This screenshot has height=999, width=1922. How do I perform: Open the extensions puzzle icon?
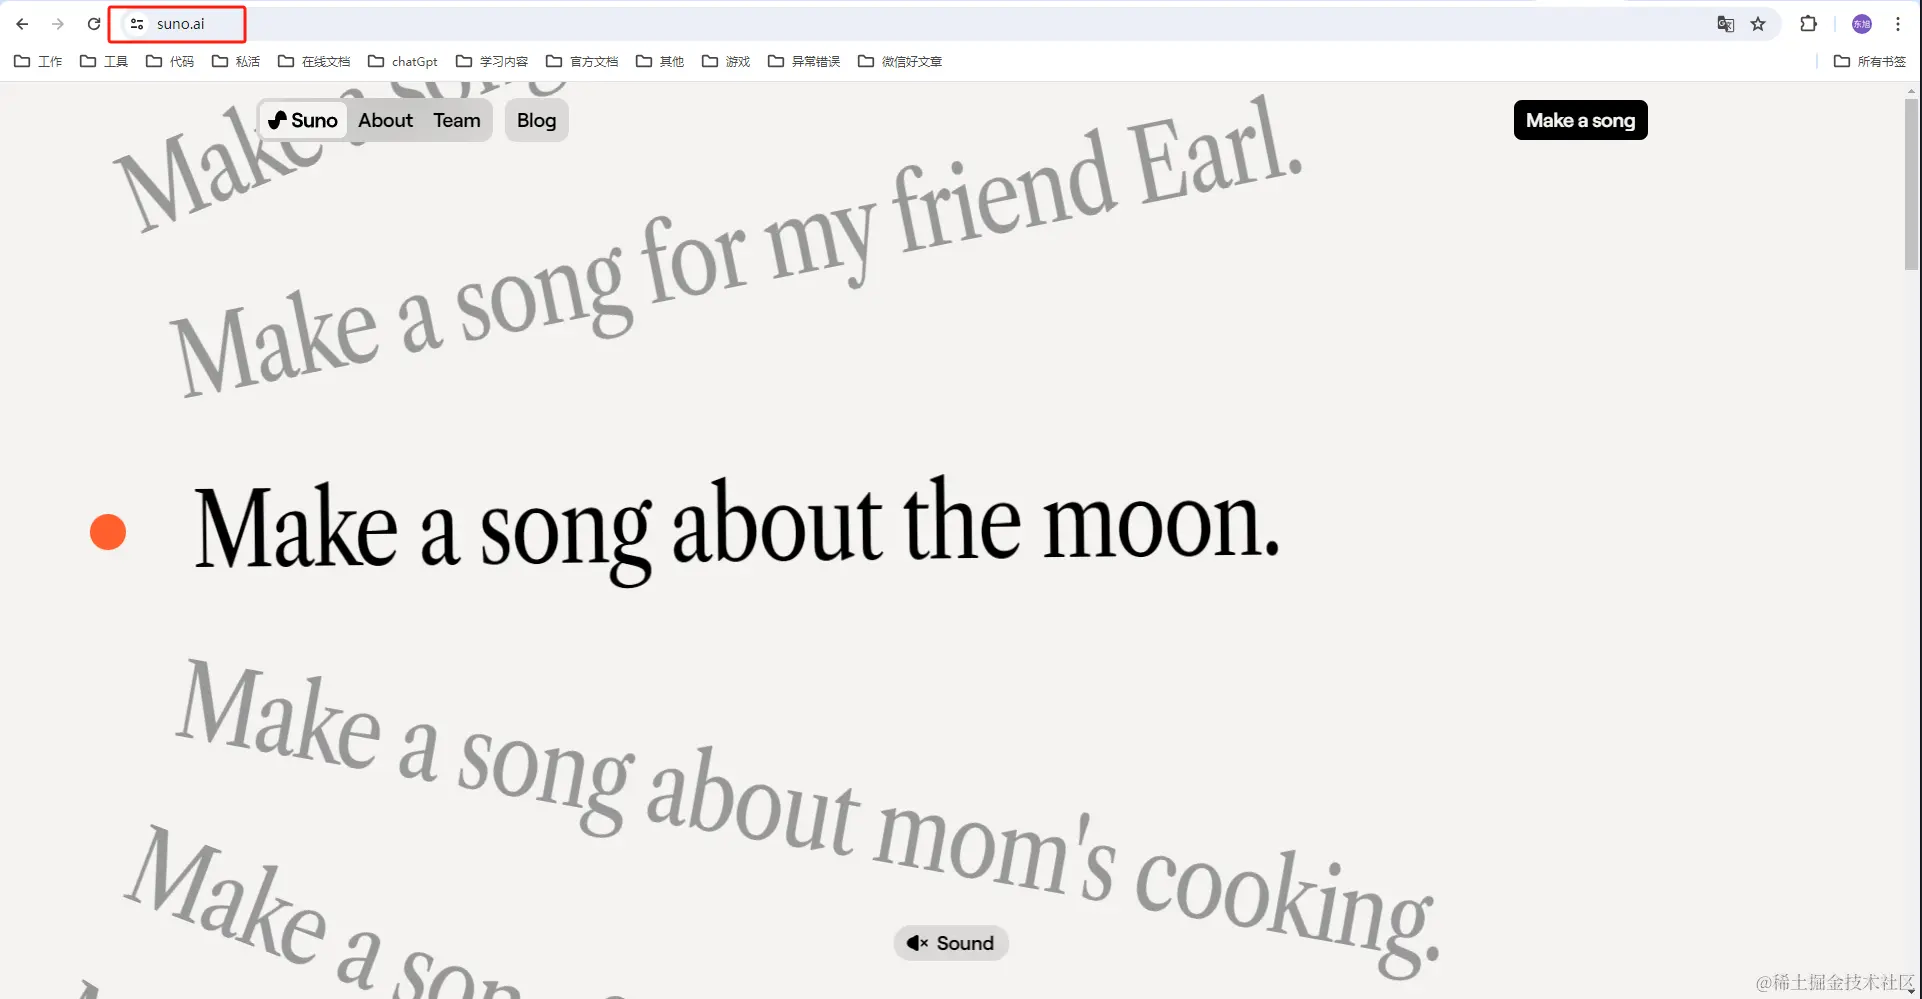(x=1808, y=24)
